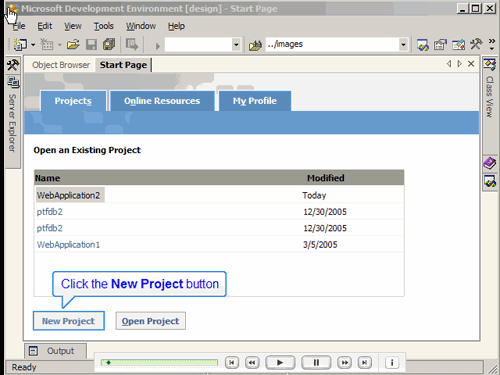Click the fast-forward playback button
The image size is (500, 375).
click(344, 362)
